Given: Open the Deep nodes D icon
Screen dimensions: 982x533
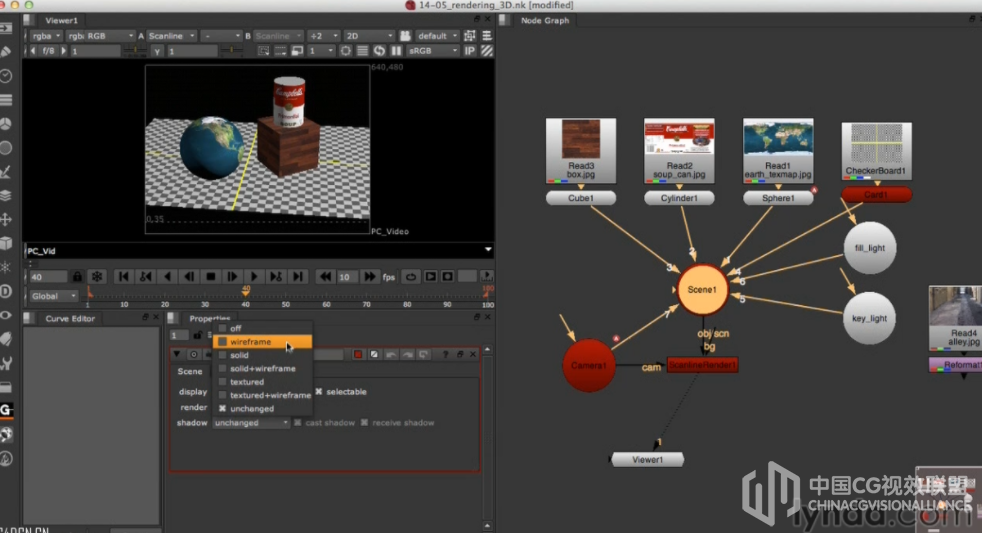Looking at the screenshot, I should pyautogui.click(x=6, y=291).
